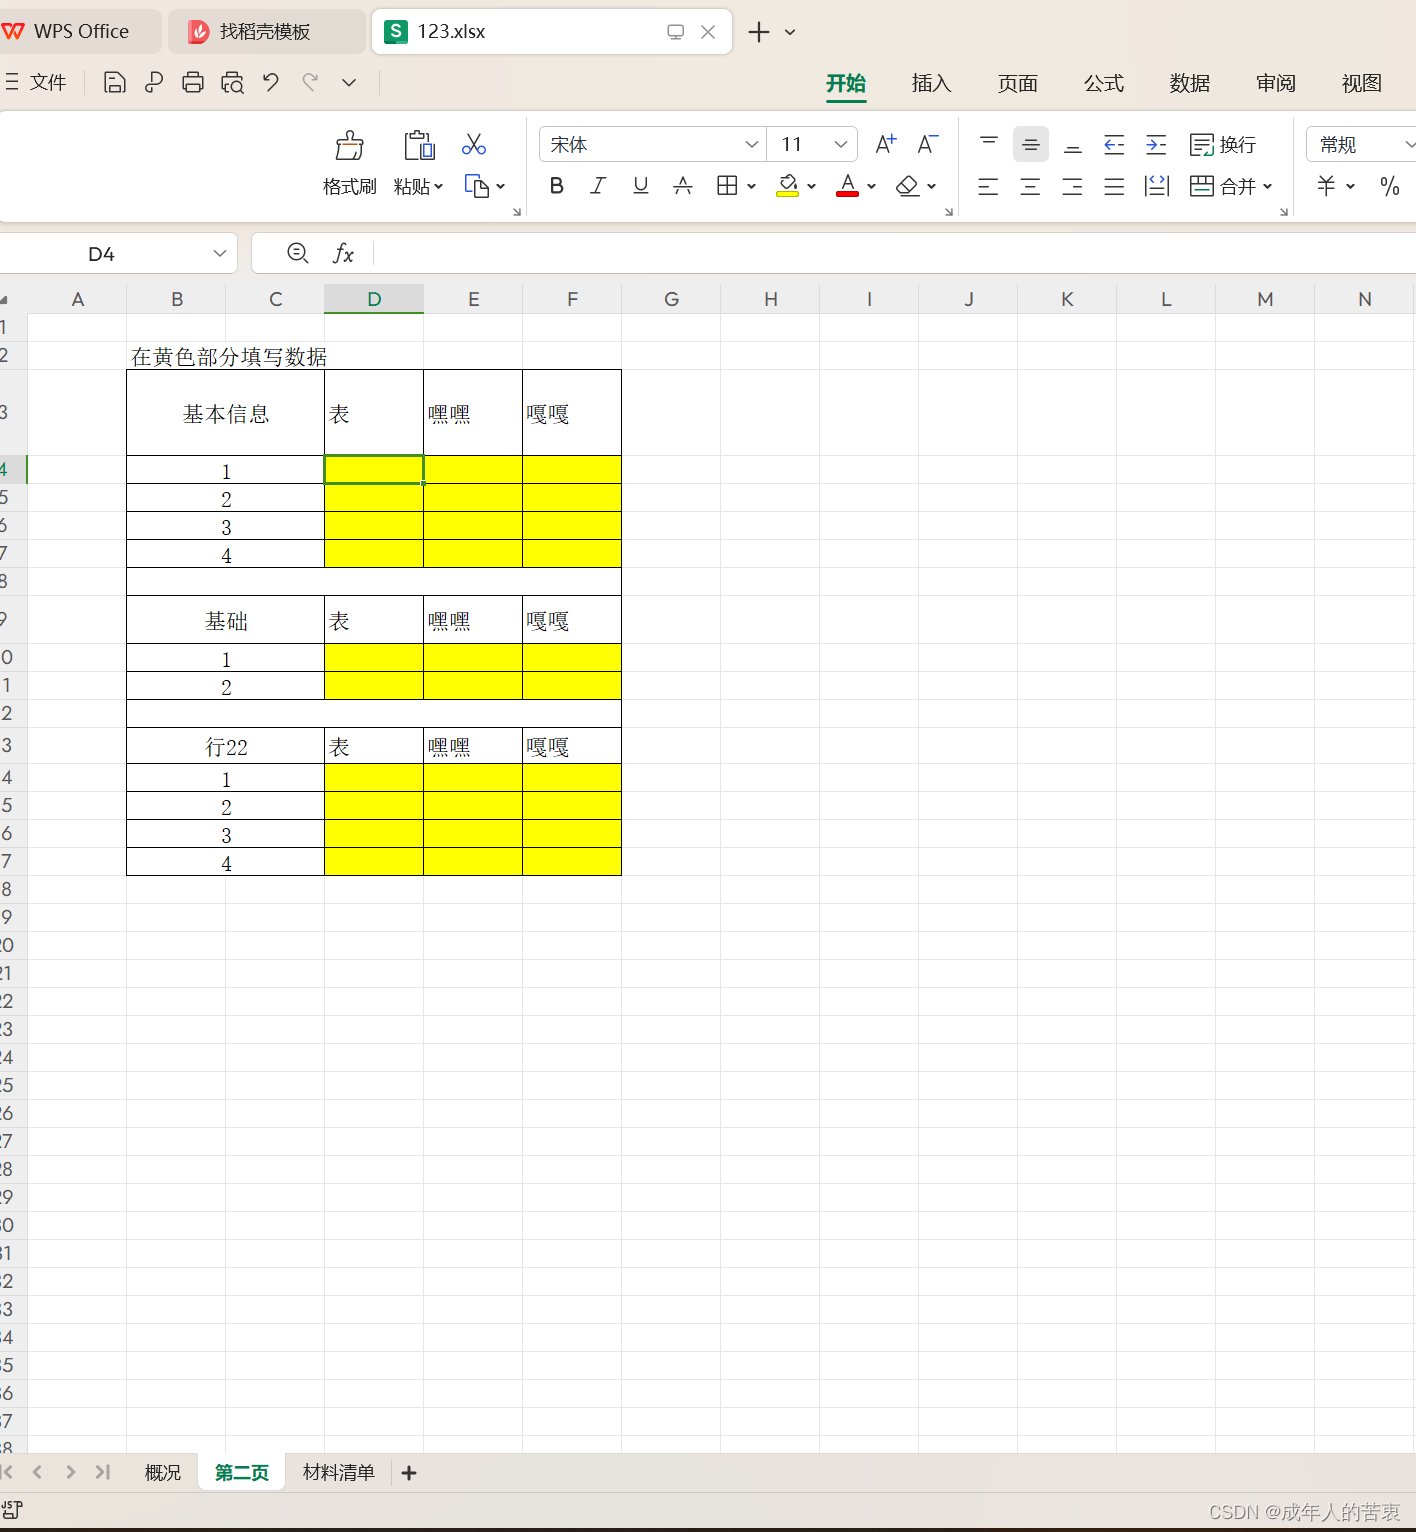Select column G header

671,299
